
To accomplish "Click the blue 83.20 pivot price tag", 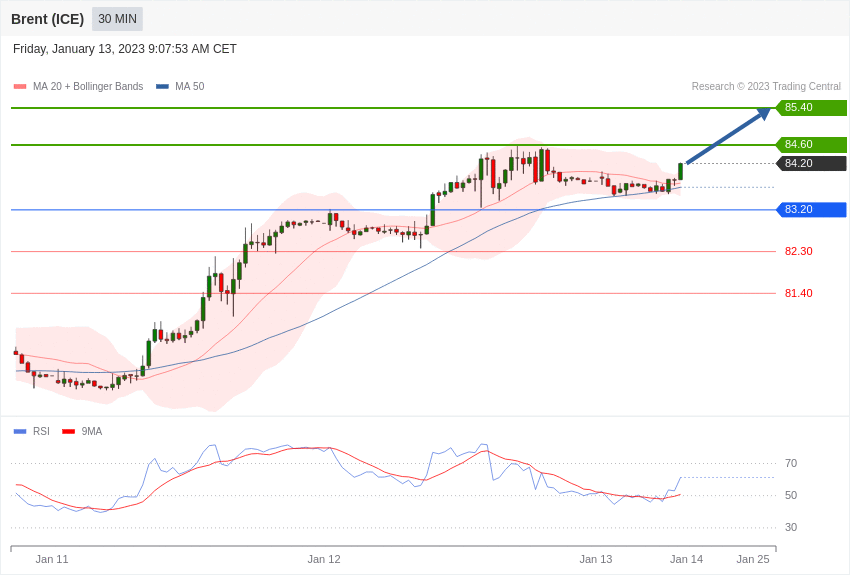I will 811,210.
